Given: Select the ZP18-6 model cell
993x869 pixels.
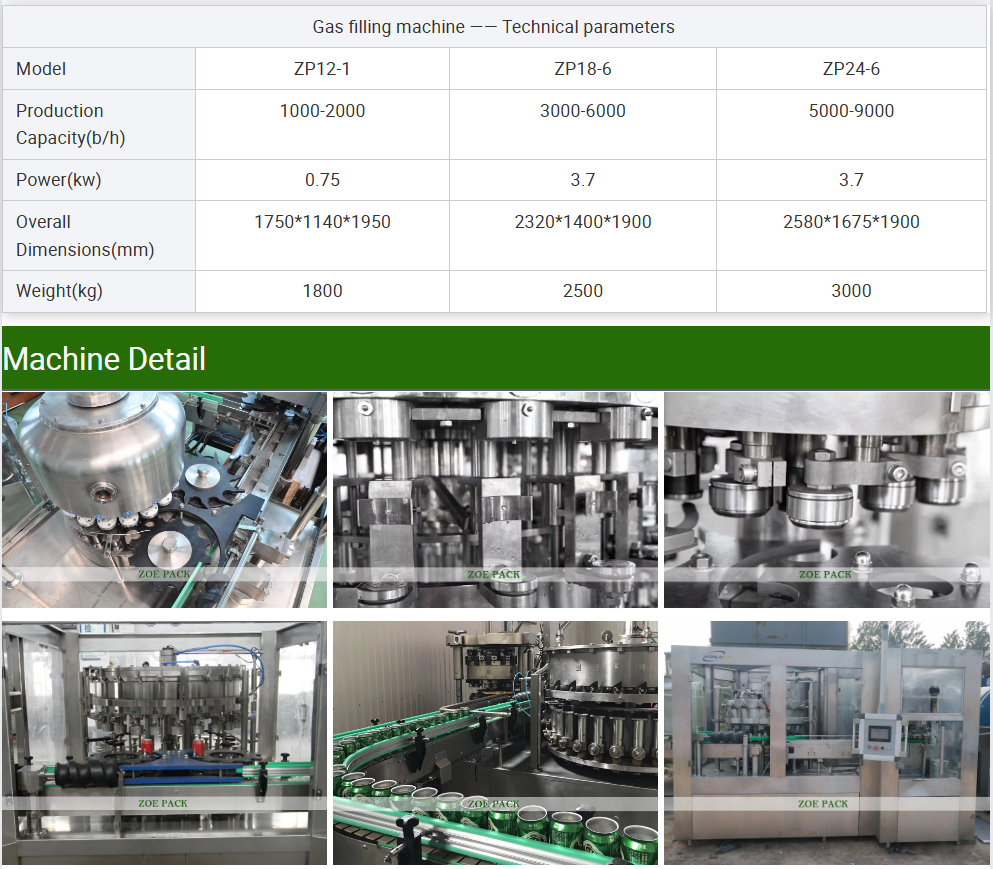Looking at the screenshot, I should (x=583, y=69).
